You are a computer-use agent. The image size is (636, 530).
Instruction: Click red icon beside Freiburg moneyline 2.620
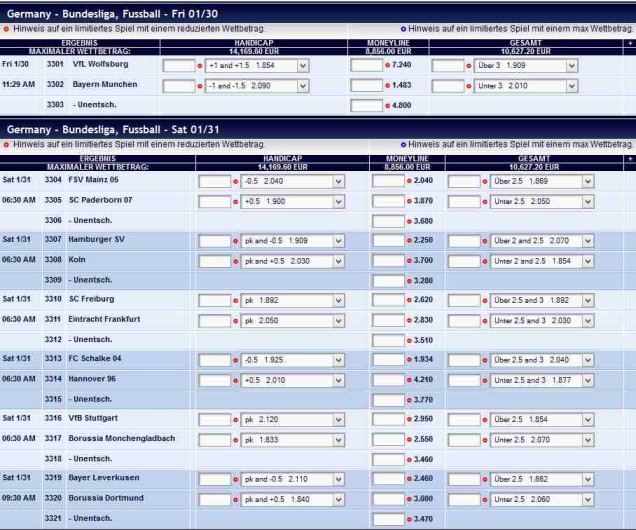(x=409, y=300)
